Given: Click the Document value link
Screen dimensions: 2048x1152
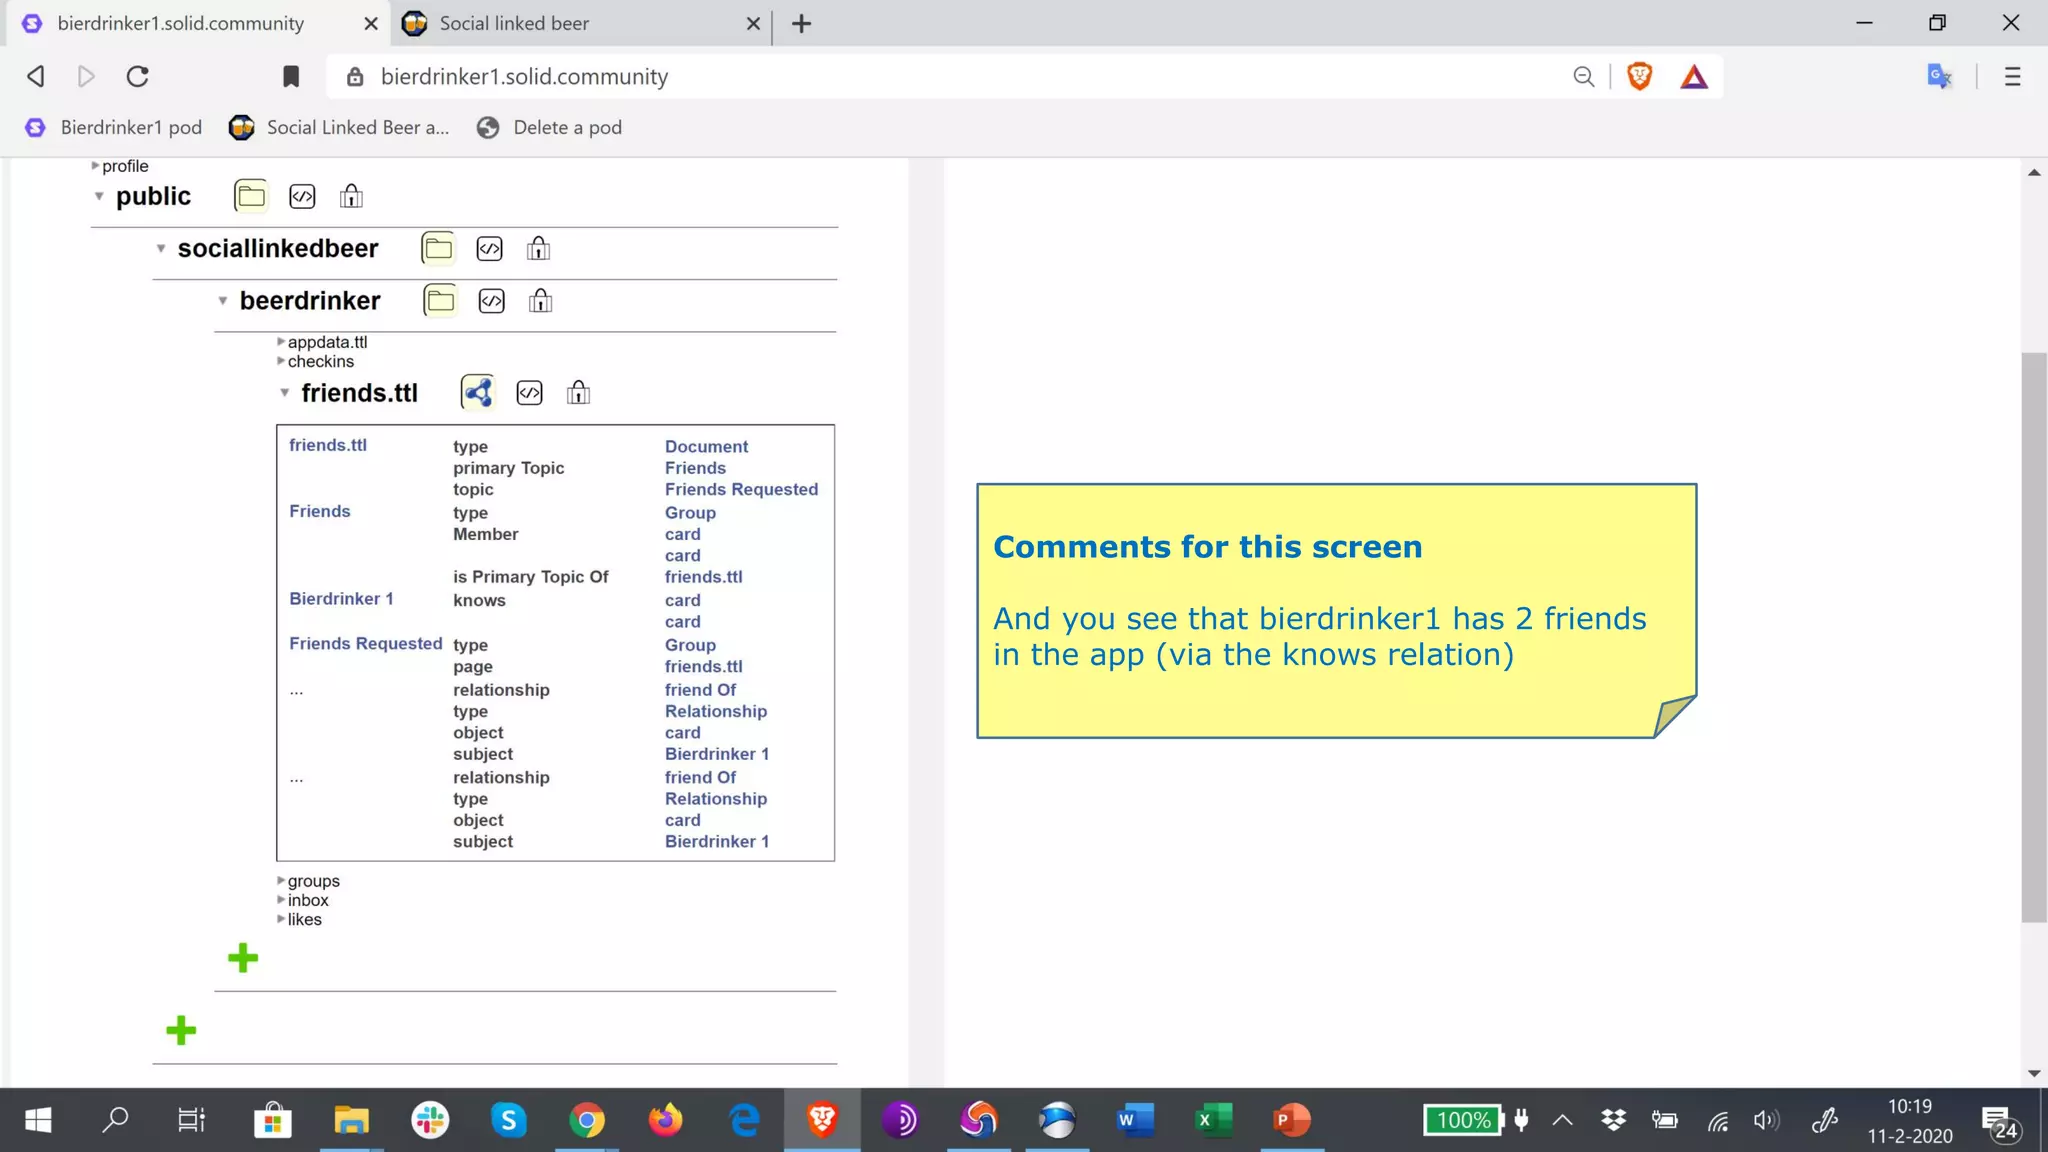Looking at the screenshot, I should coord(706,446).
